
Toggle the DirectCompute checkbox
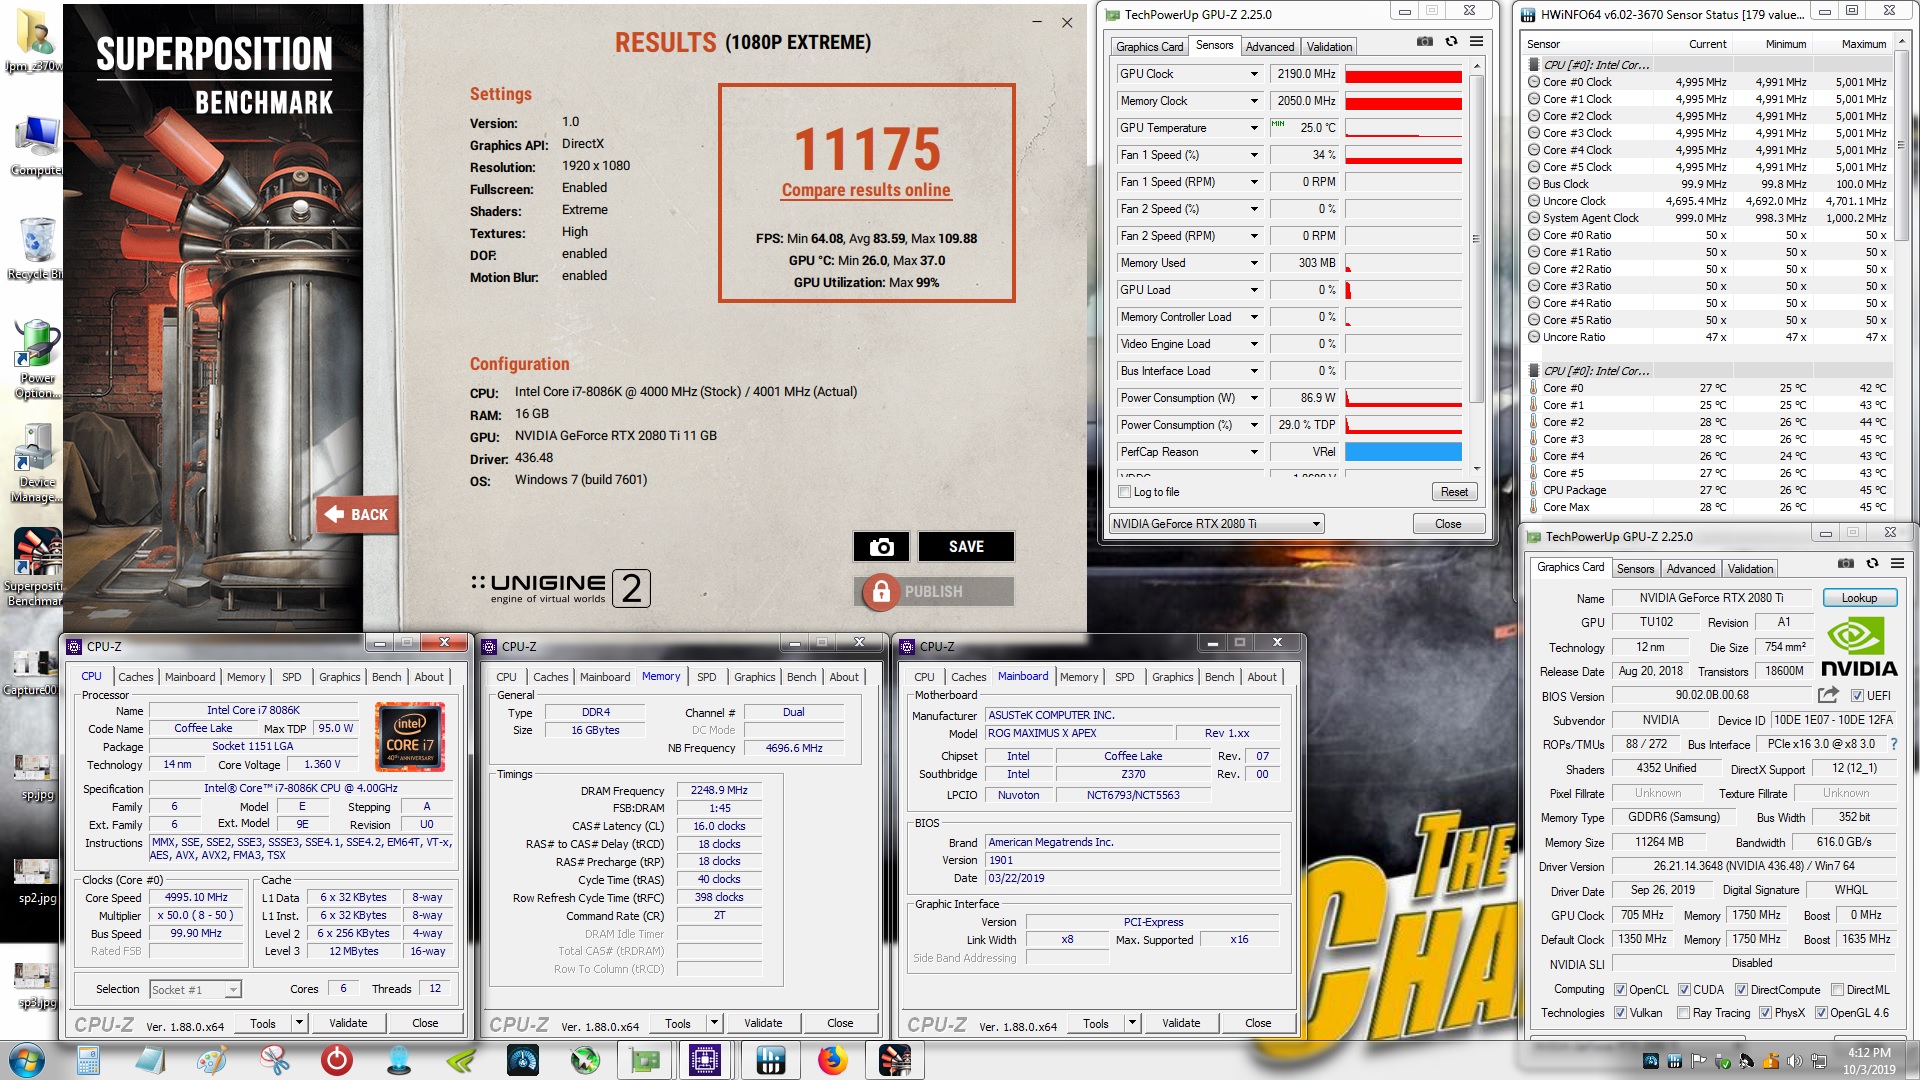pos(1741,990)
